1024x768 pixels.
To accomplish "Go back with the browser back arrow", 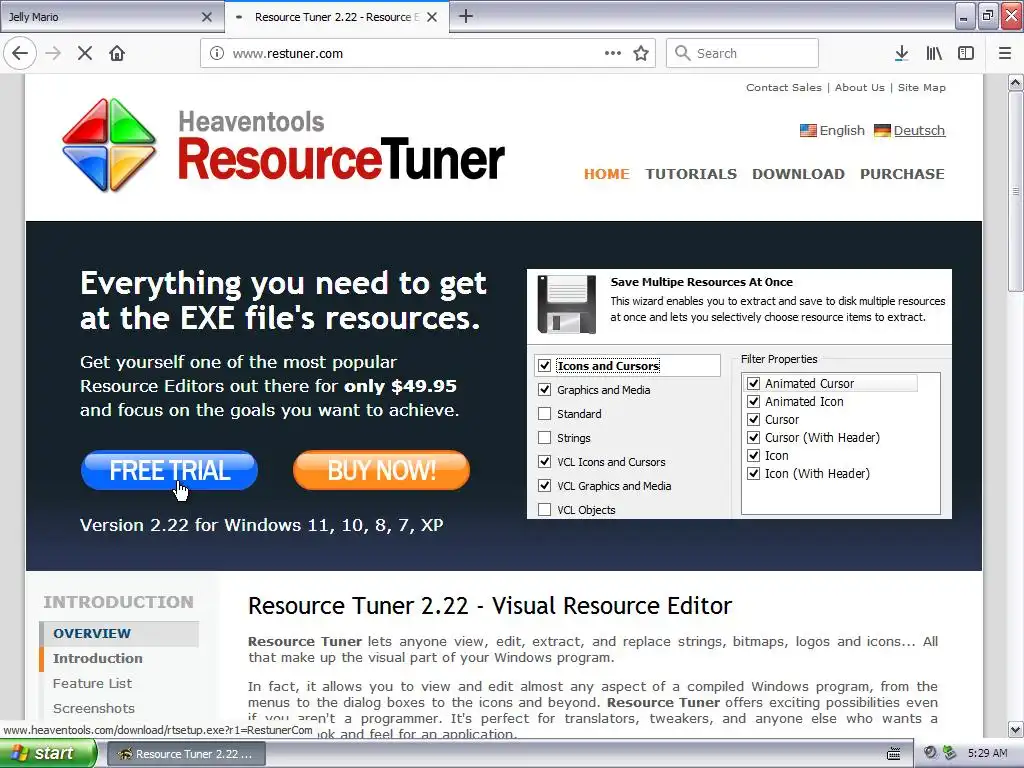I will coord(20,54).
